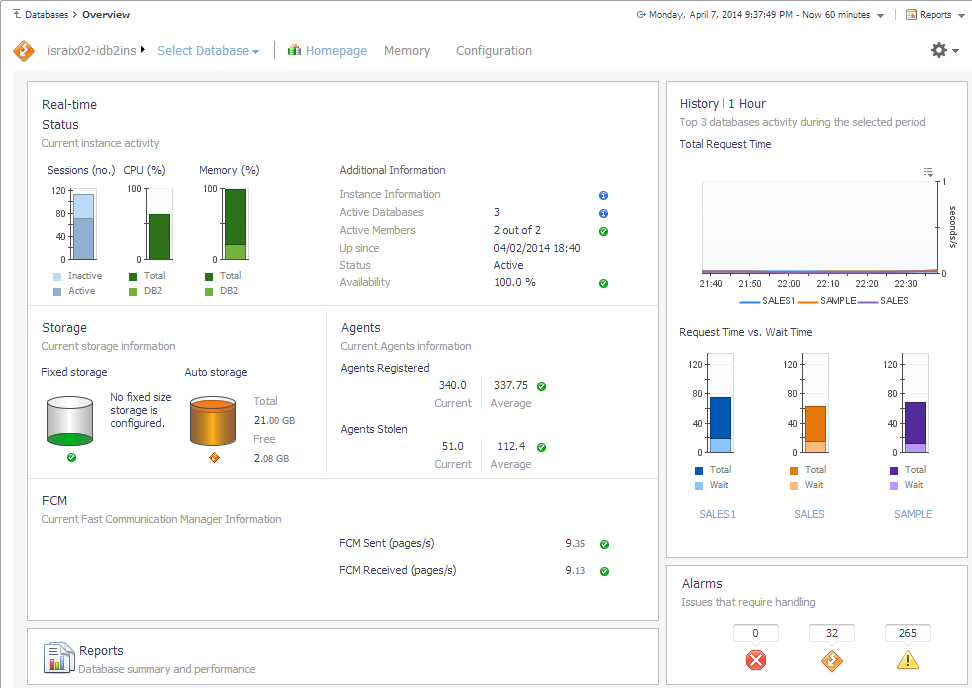Click the critical alarms red X icon
972x688 pixels.
(x=756, y=660)
